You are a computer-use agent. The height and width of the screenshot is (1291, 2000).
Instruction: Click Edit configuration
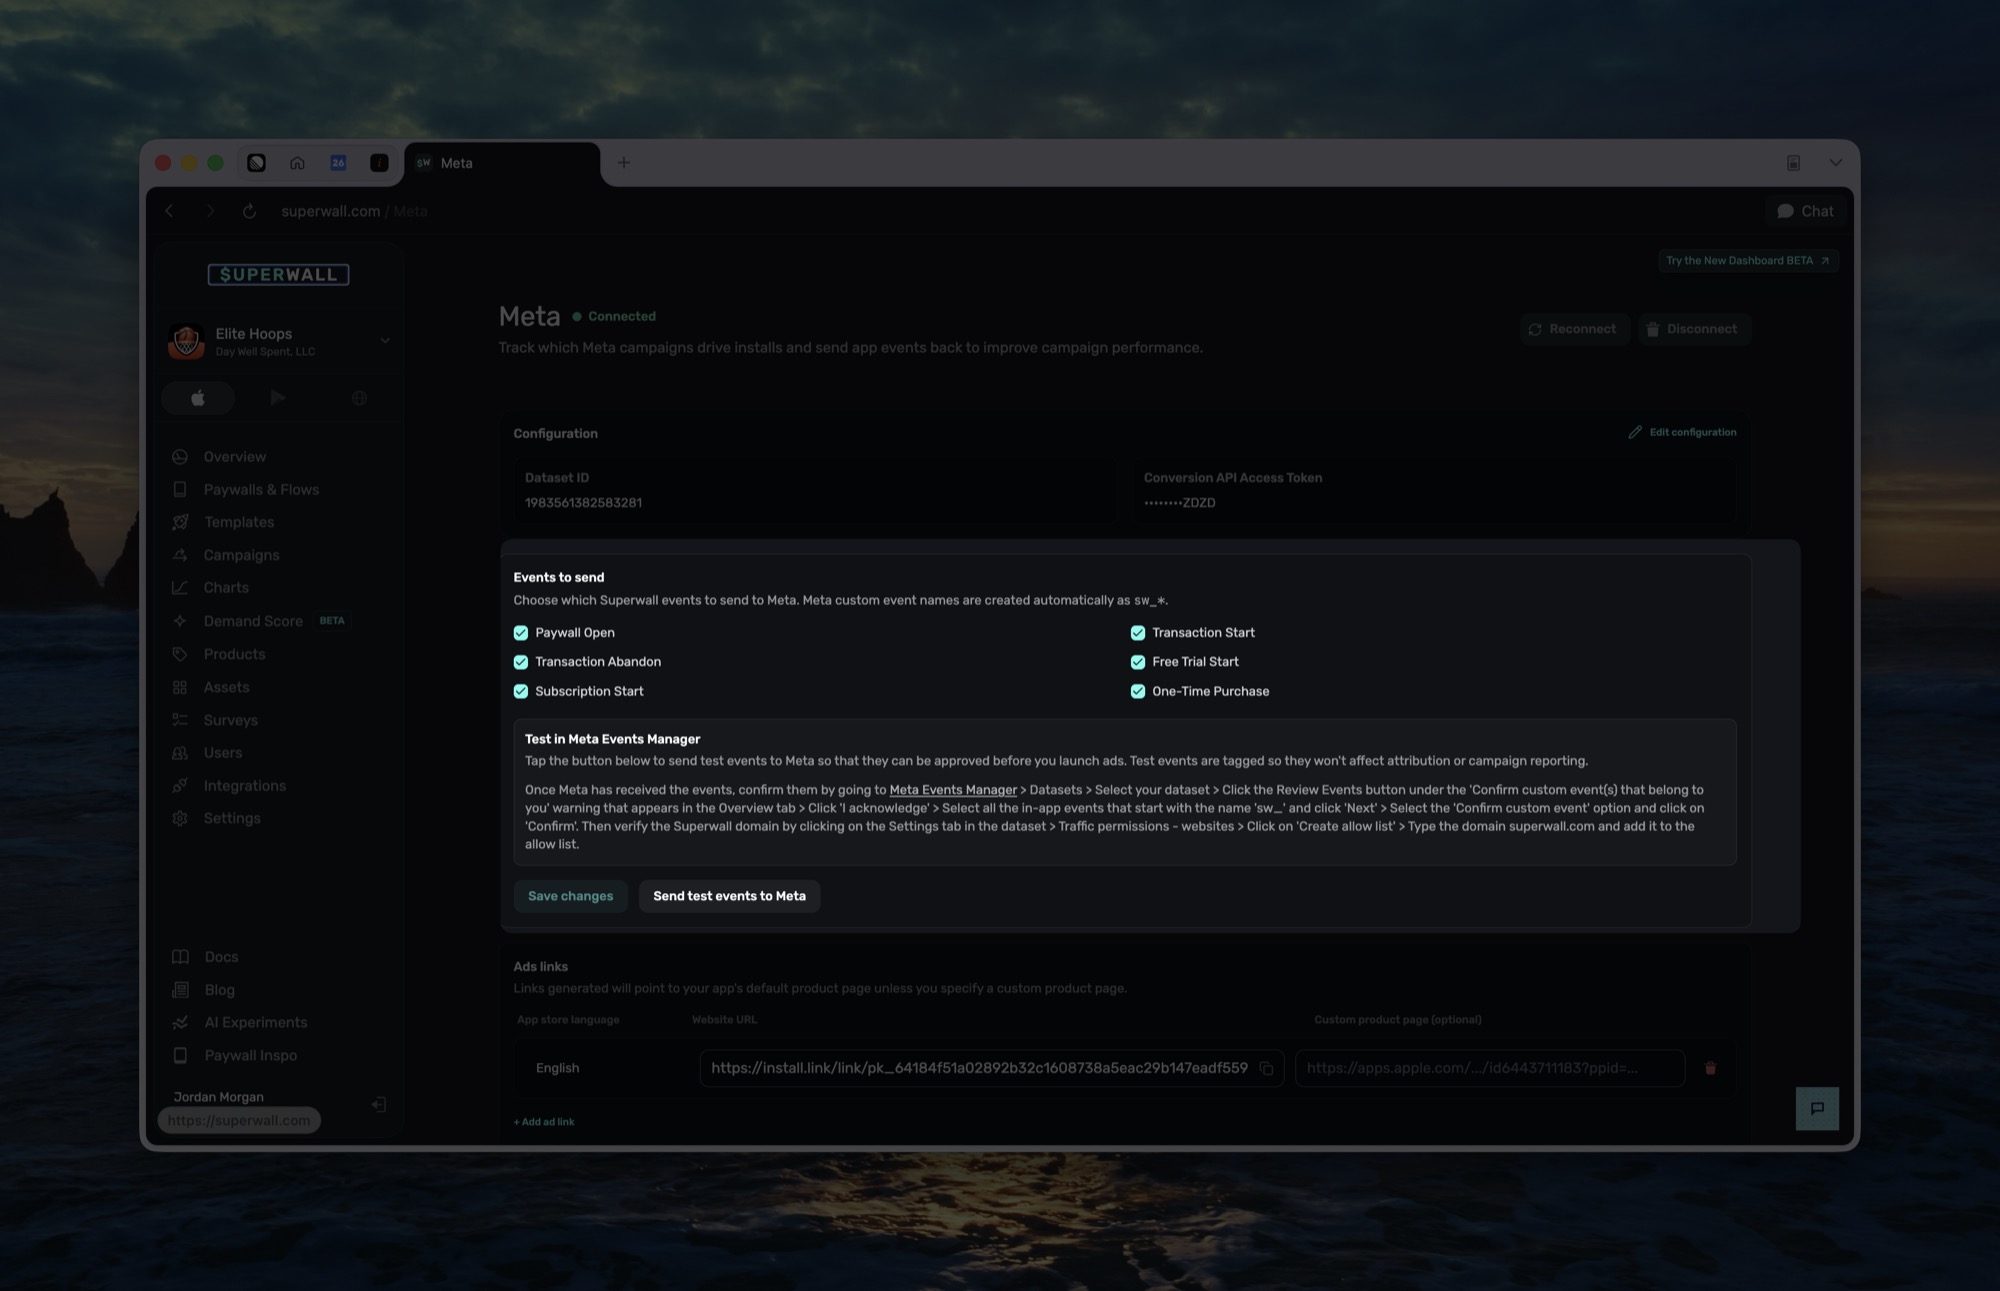[x=1682, y=432]
